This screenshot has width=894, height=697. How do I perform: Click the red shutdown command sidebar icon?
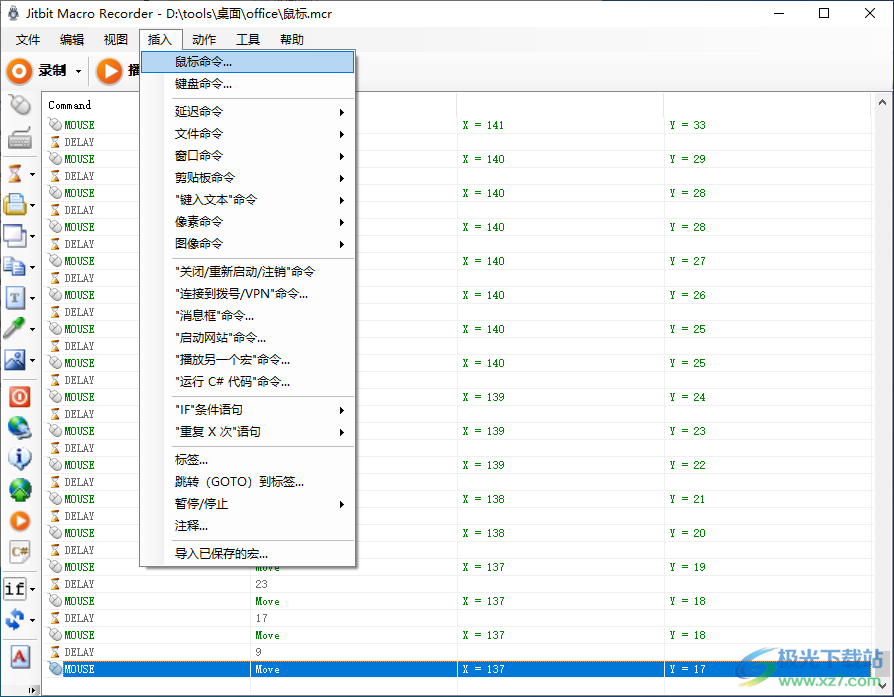click(x=19, y=396)
